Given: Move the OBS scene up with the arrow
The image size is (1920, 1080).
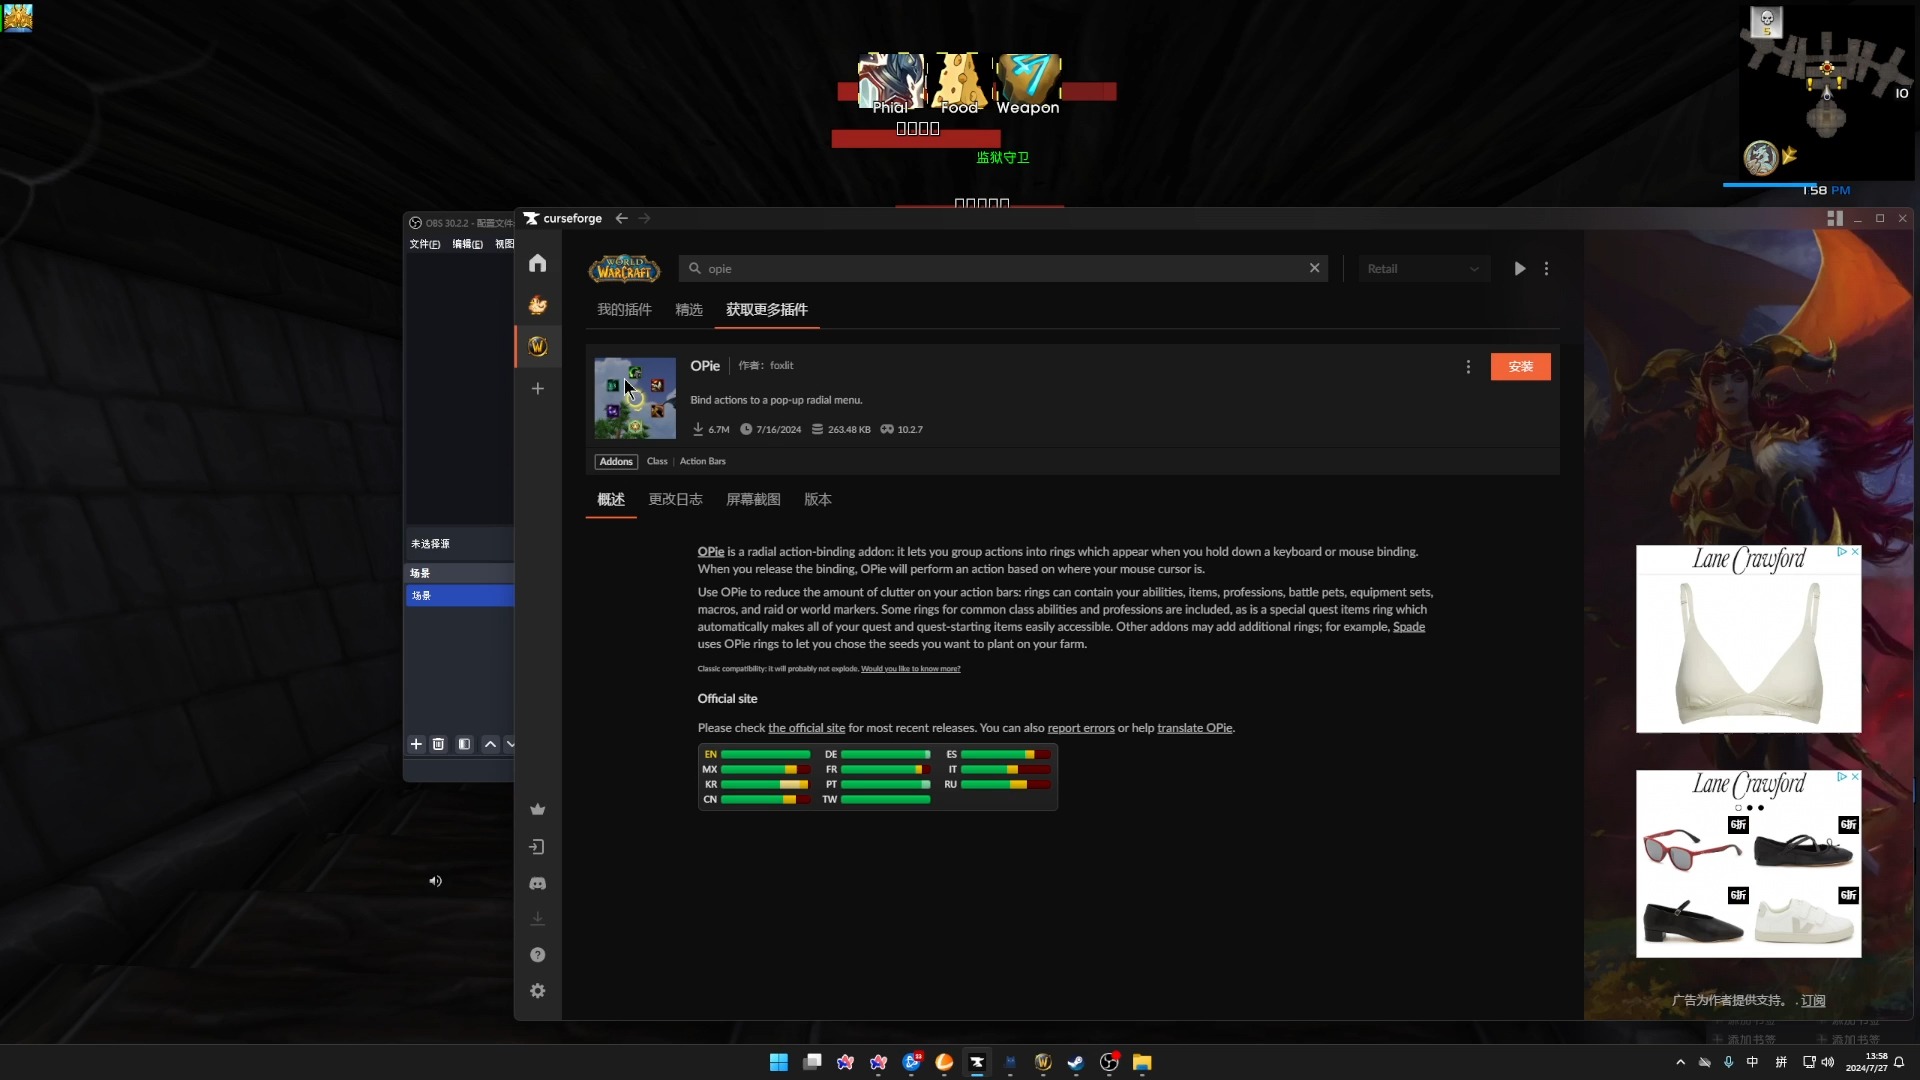Looking at the screenshot, I should (x=490, y=744).
